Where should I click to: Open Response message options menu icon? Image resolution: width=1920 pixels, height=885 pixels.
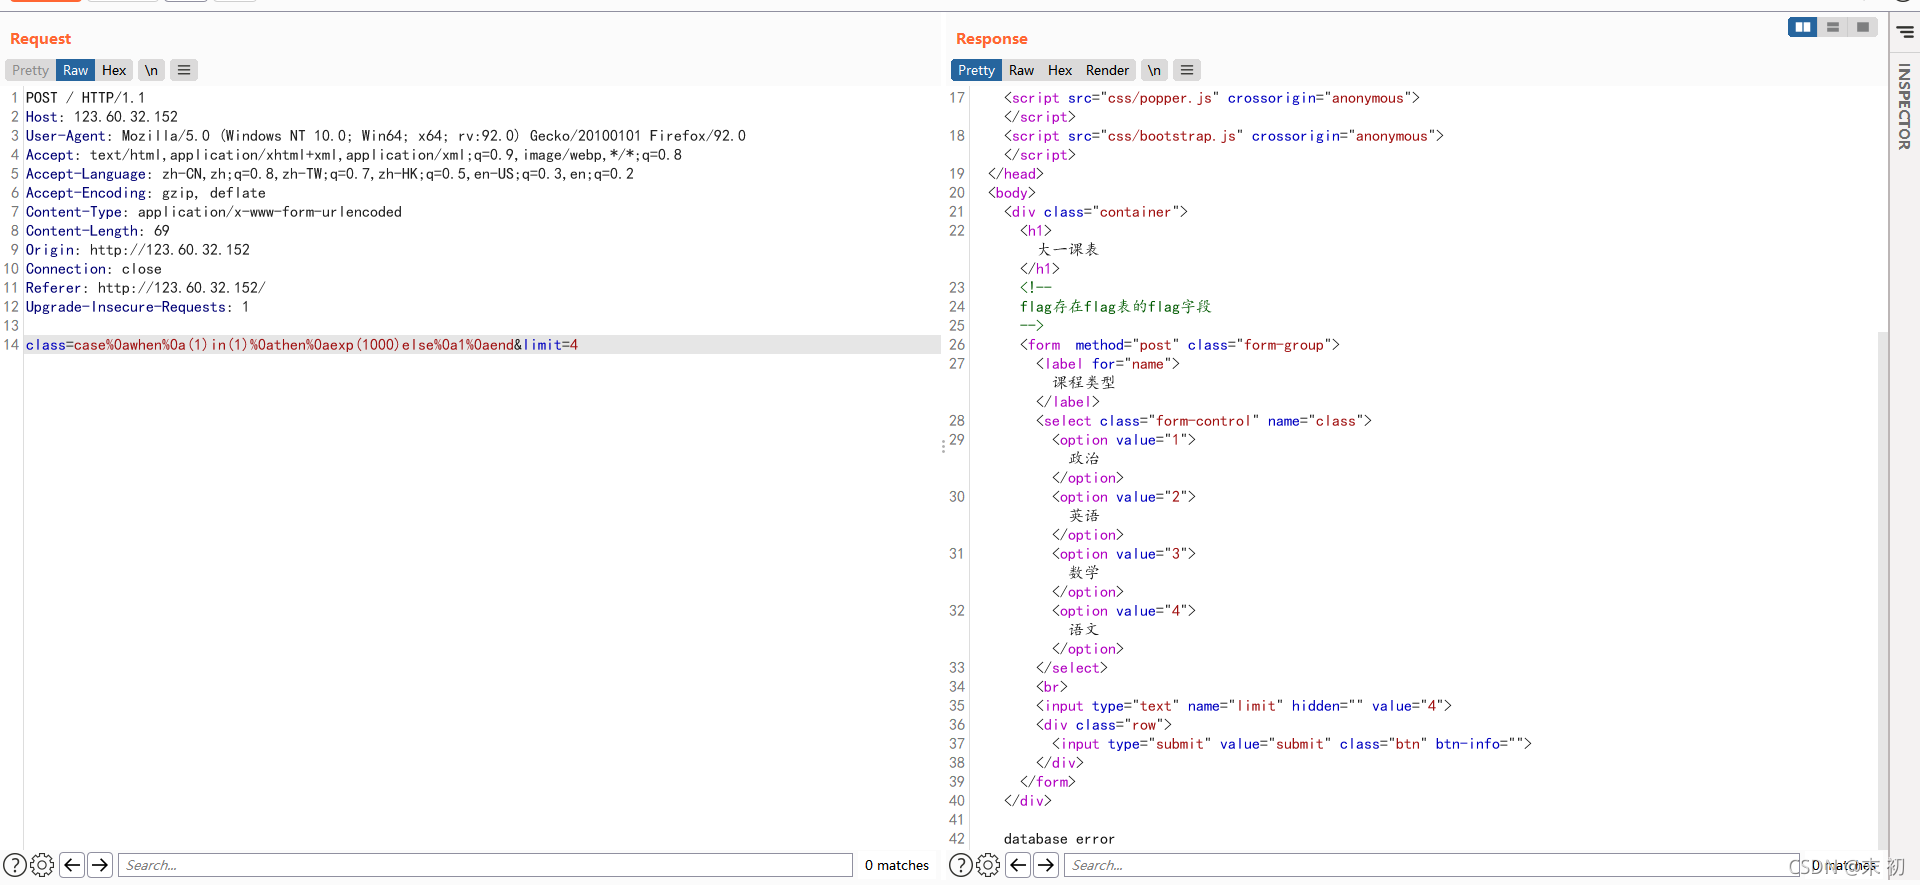tap(1187, 70)
